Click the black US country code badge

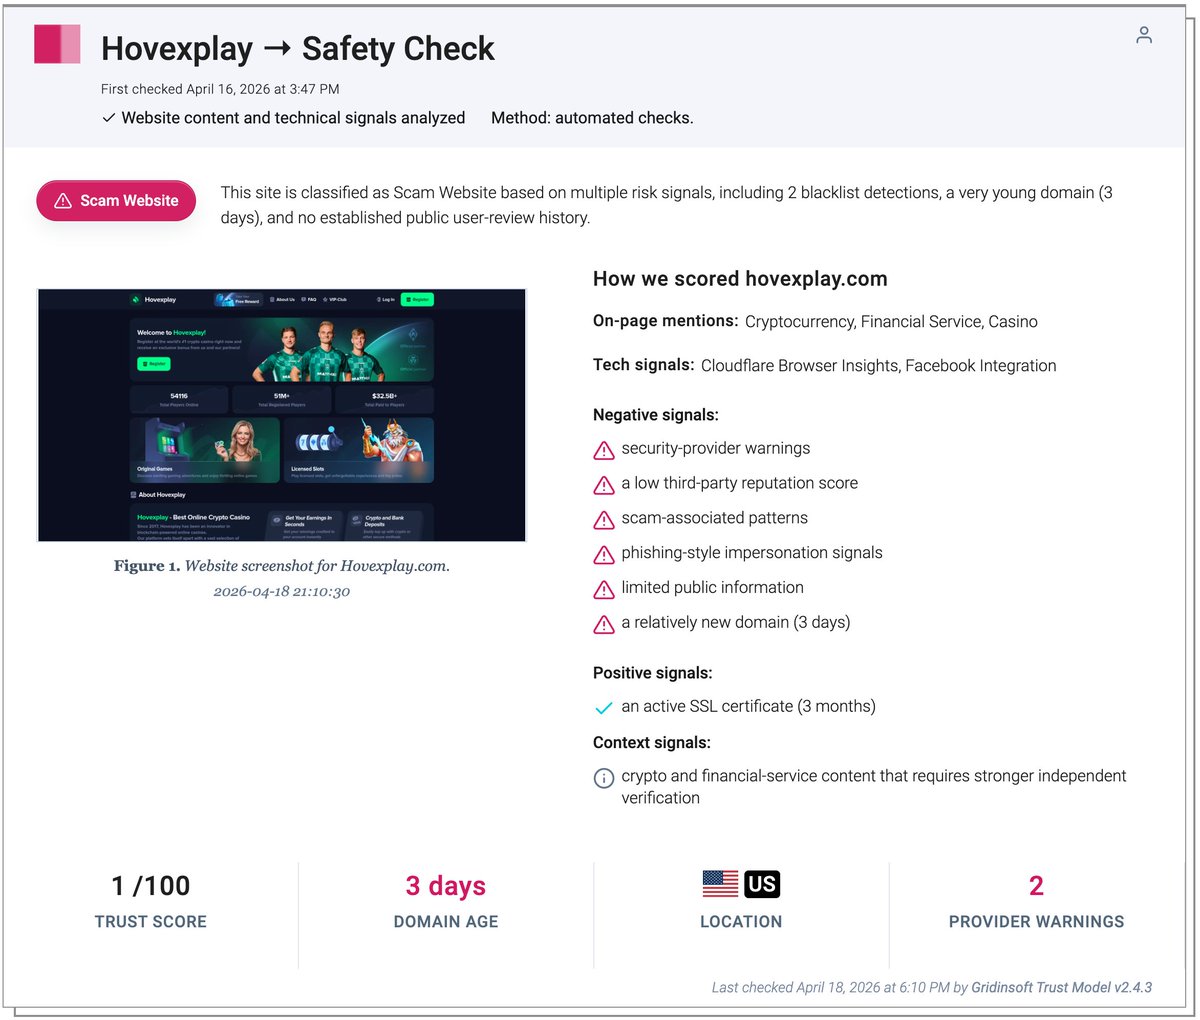pos(762,884)
